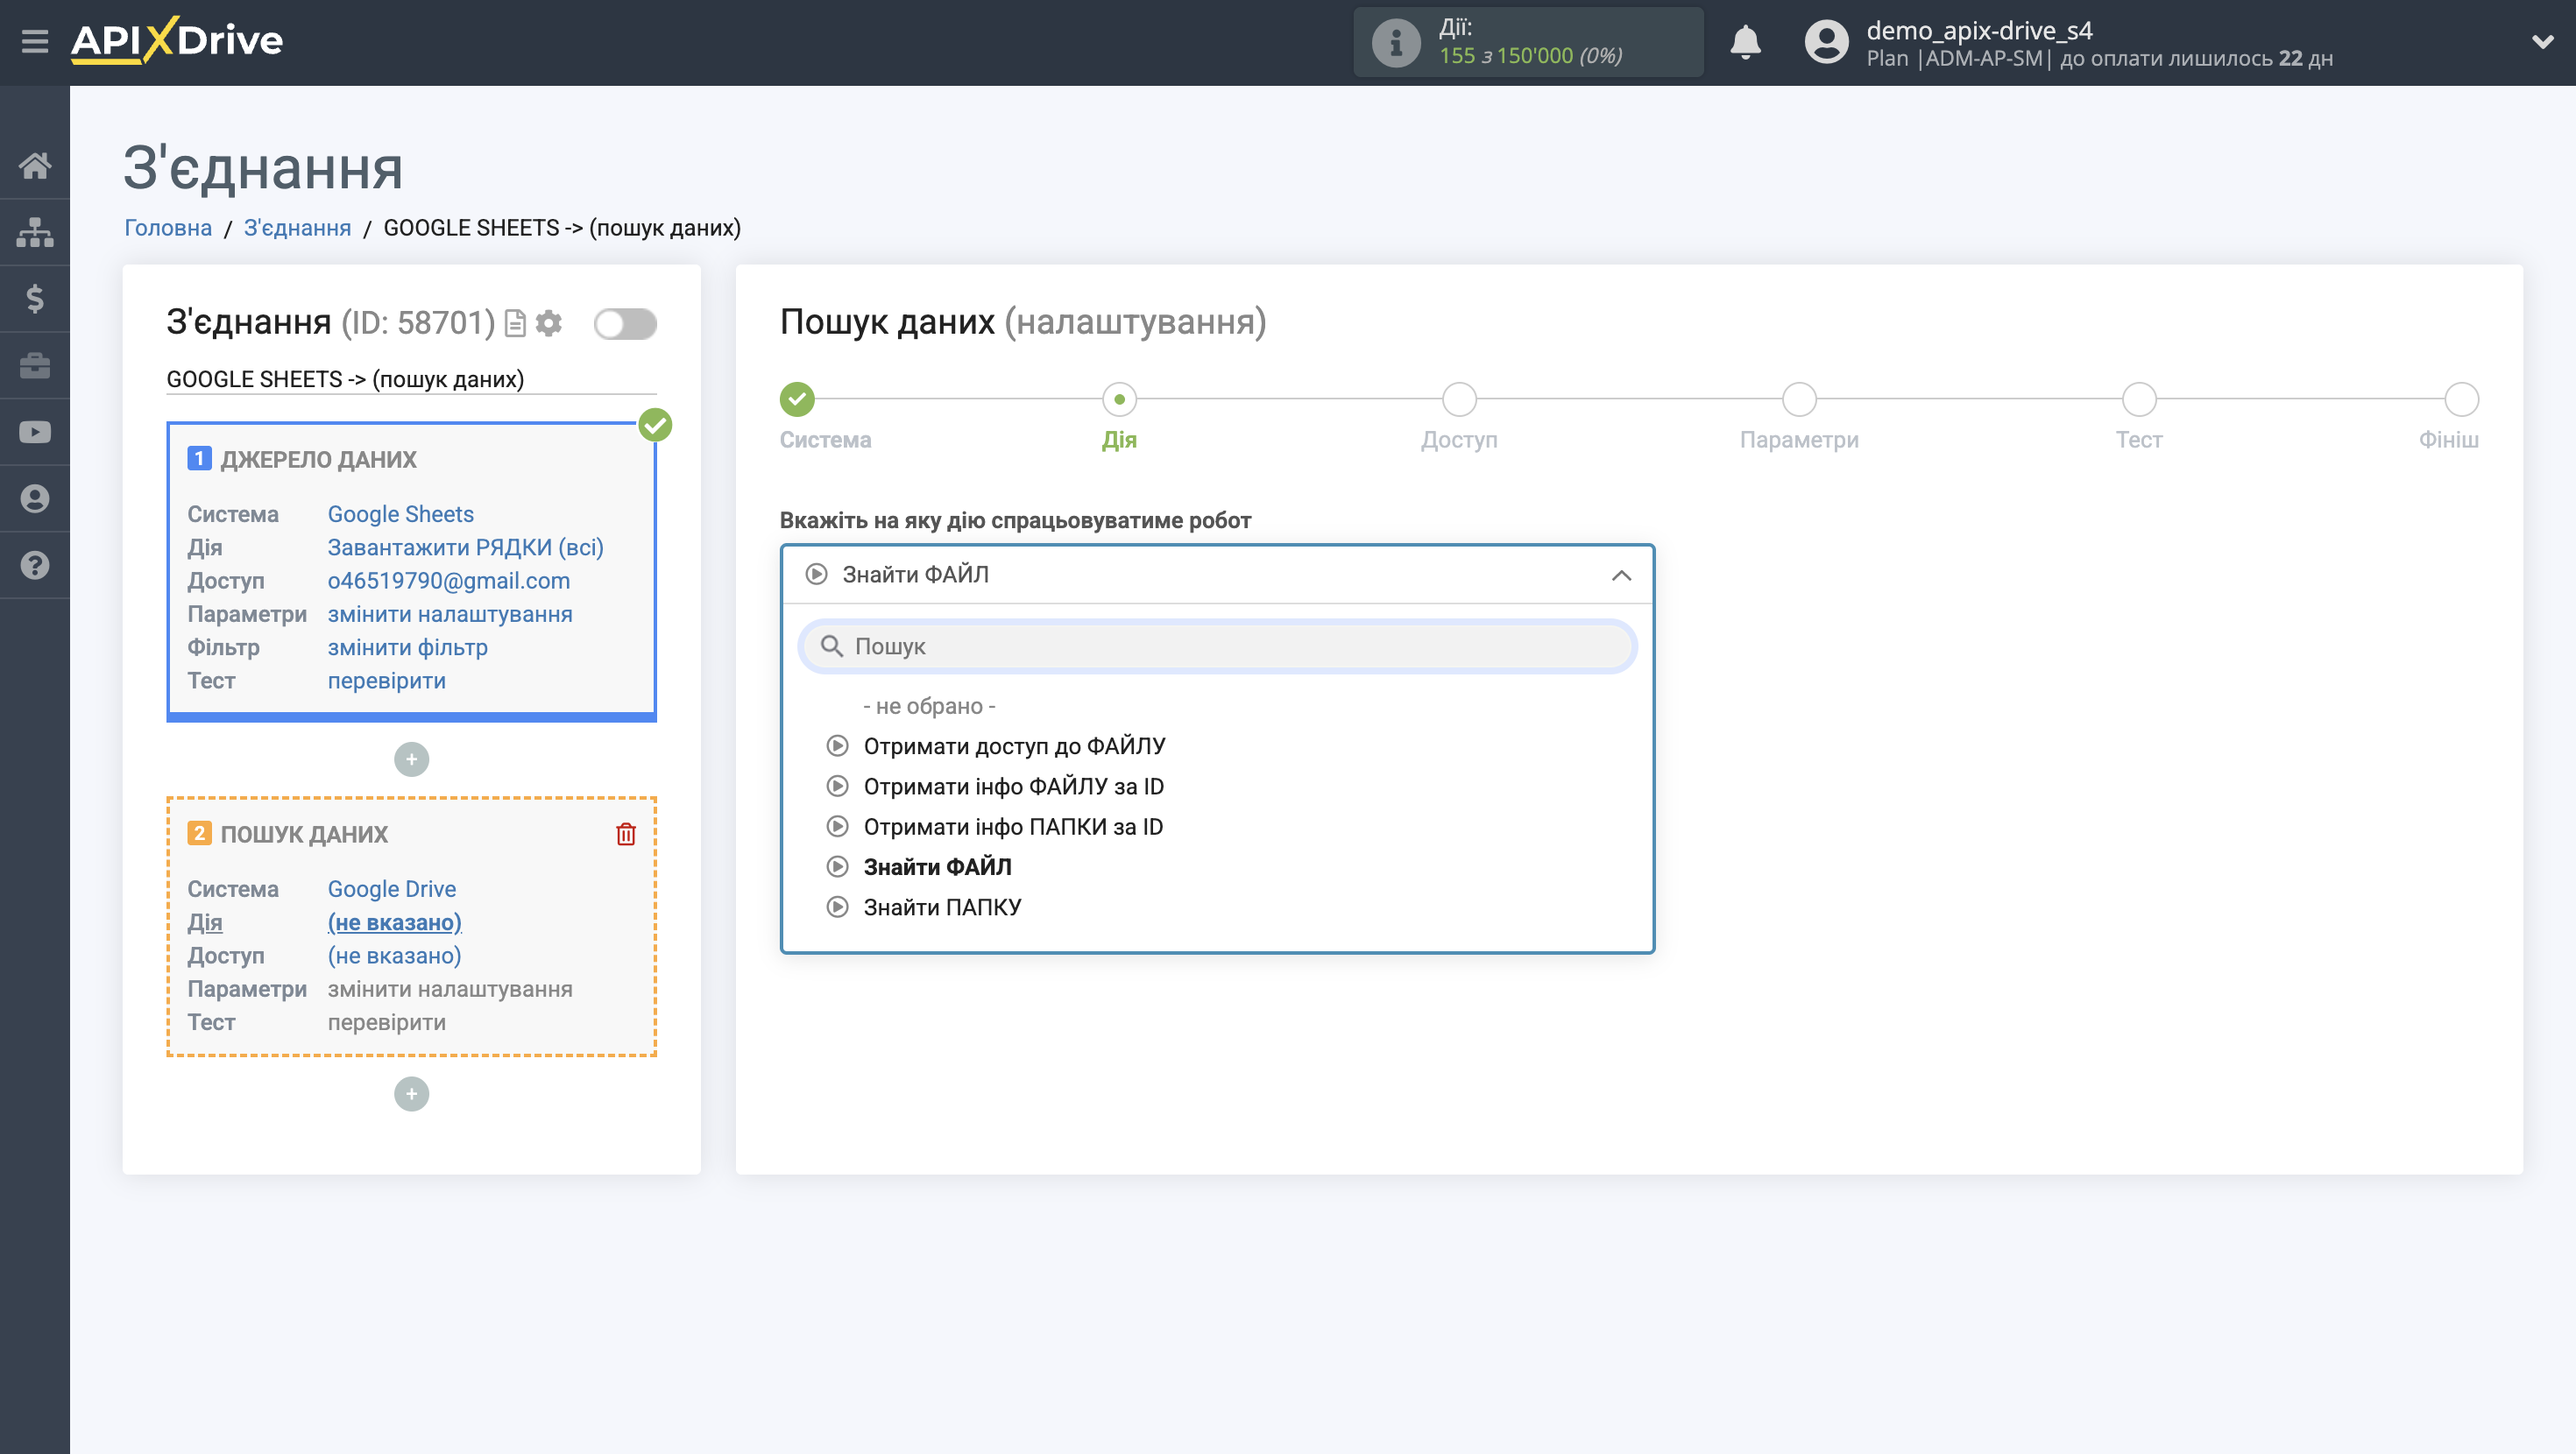The height and width of the screenshot is (1454, 2576).
Task: Click the actions info icon
Action: tap(1396, 42)
